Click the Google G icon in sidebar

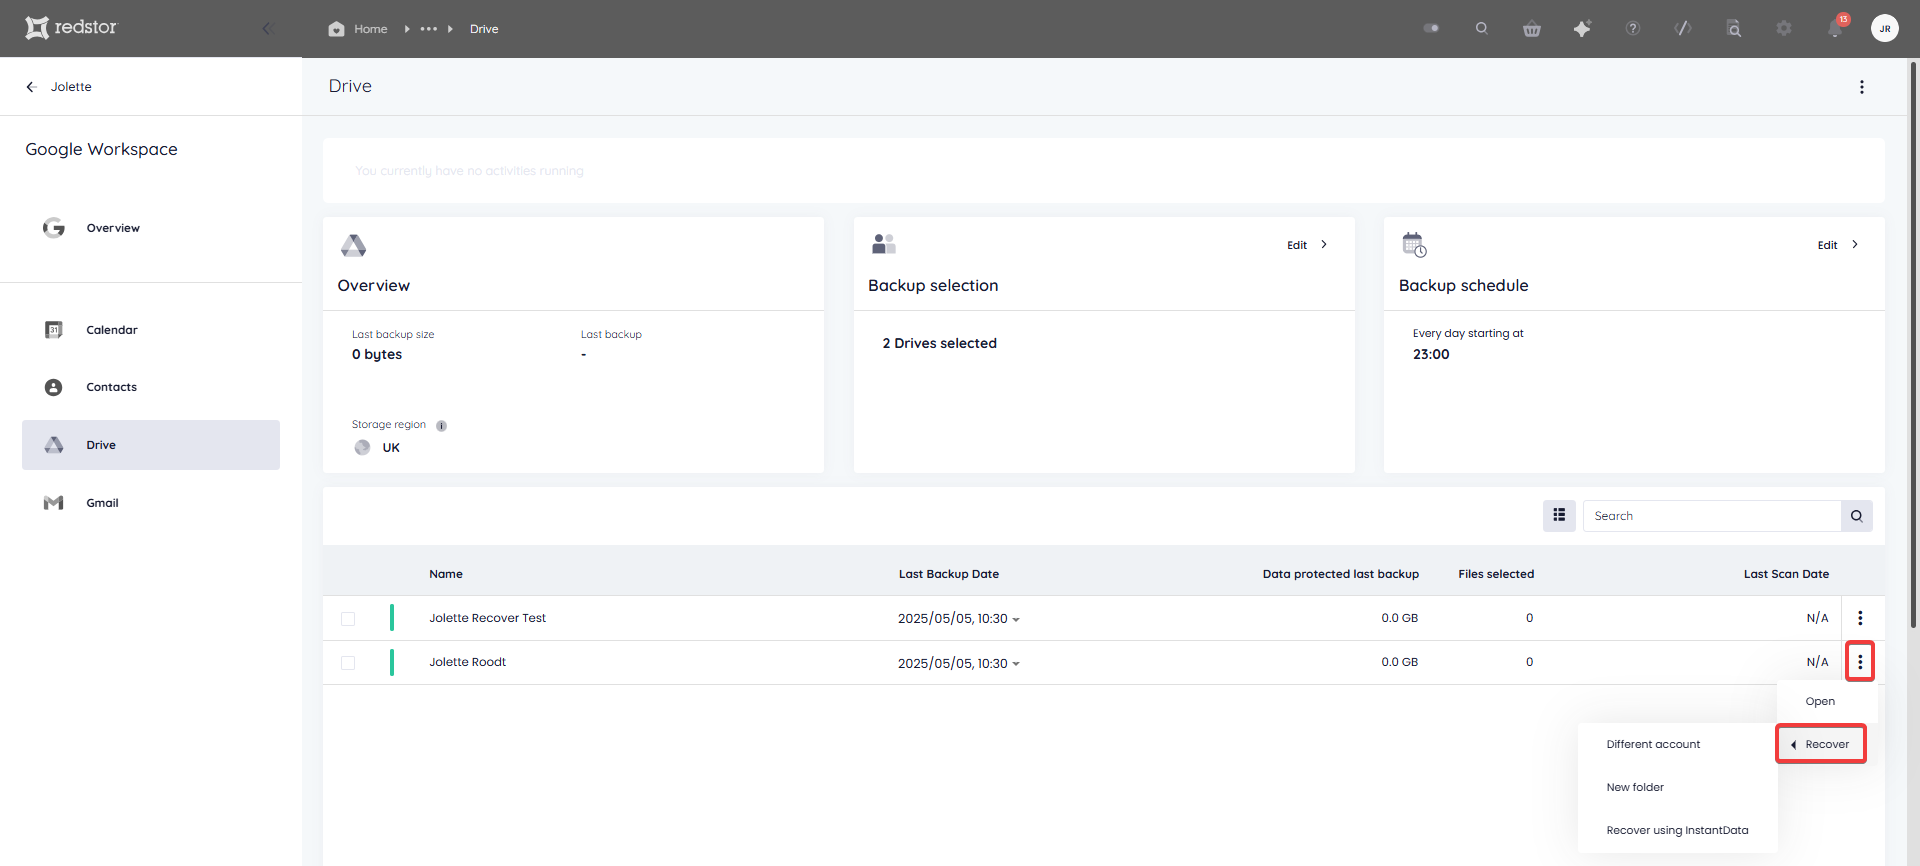(x=54, y=228)
